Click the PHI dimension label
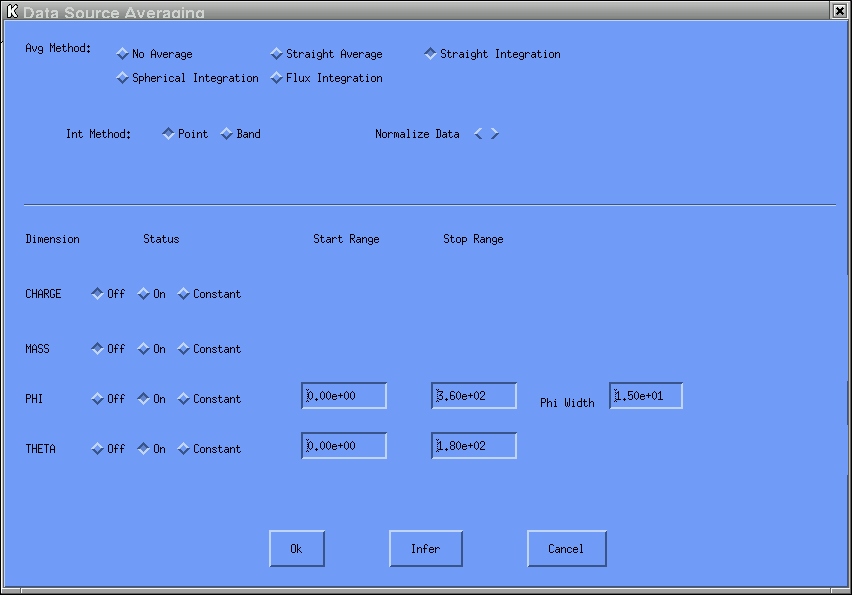The height and width of the screenshot is (595, 852). coord(34,399)
